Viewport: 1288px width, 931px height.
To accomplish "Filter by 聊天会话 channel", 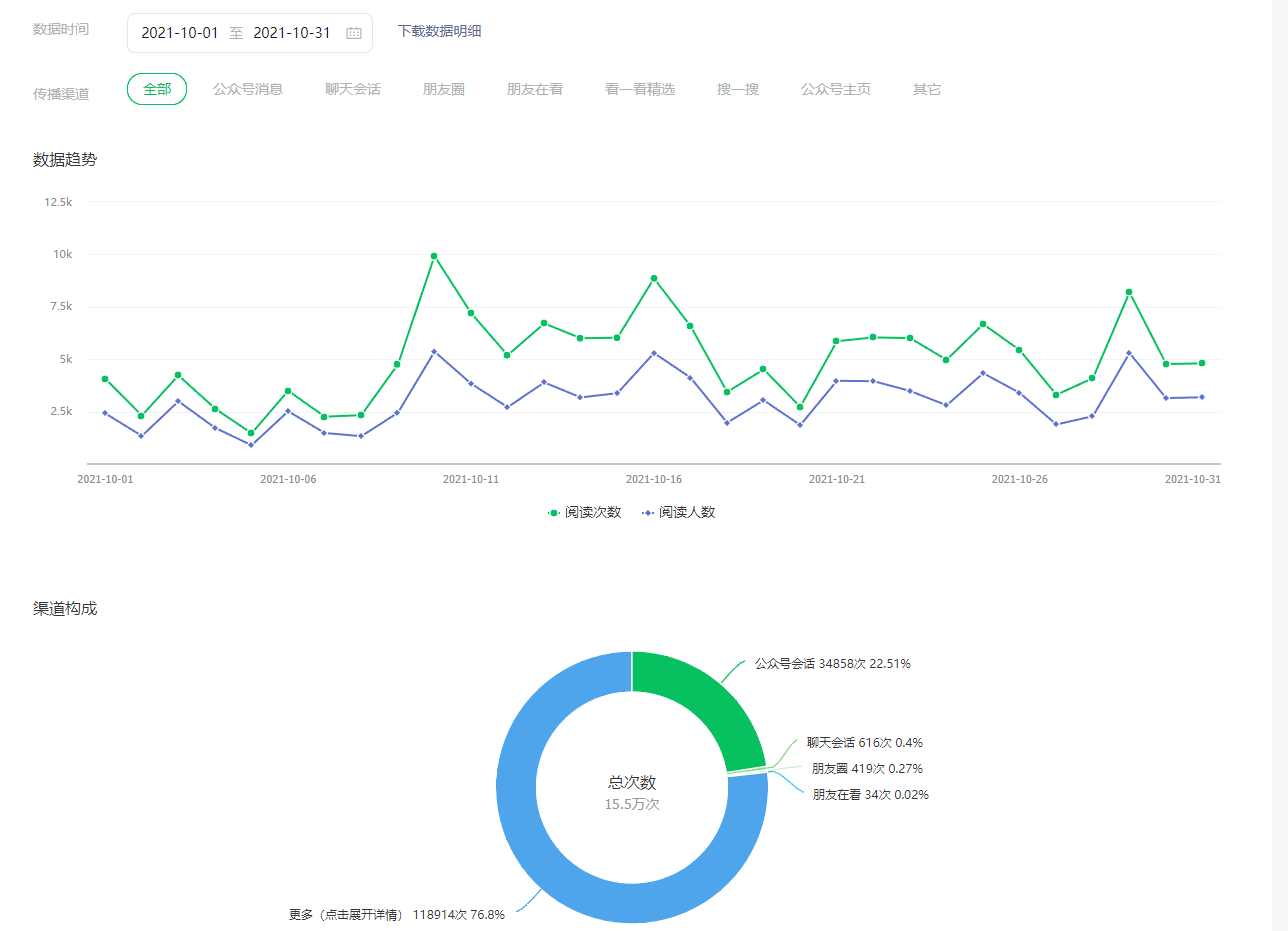I will (x=353, y=89).
